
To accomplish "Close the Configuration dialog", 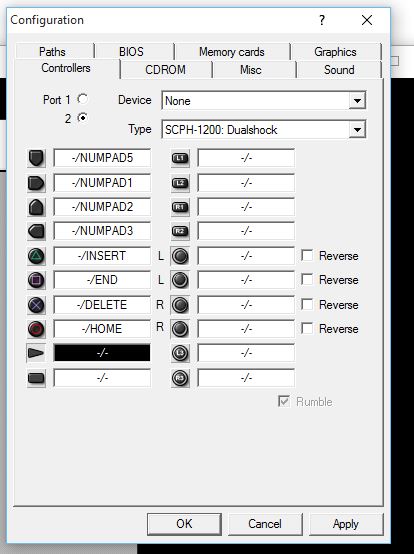I will (x=367, y=20).
